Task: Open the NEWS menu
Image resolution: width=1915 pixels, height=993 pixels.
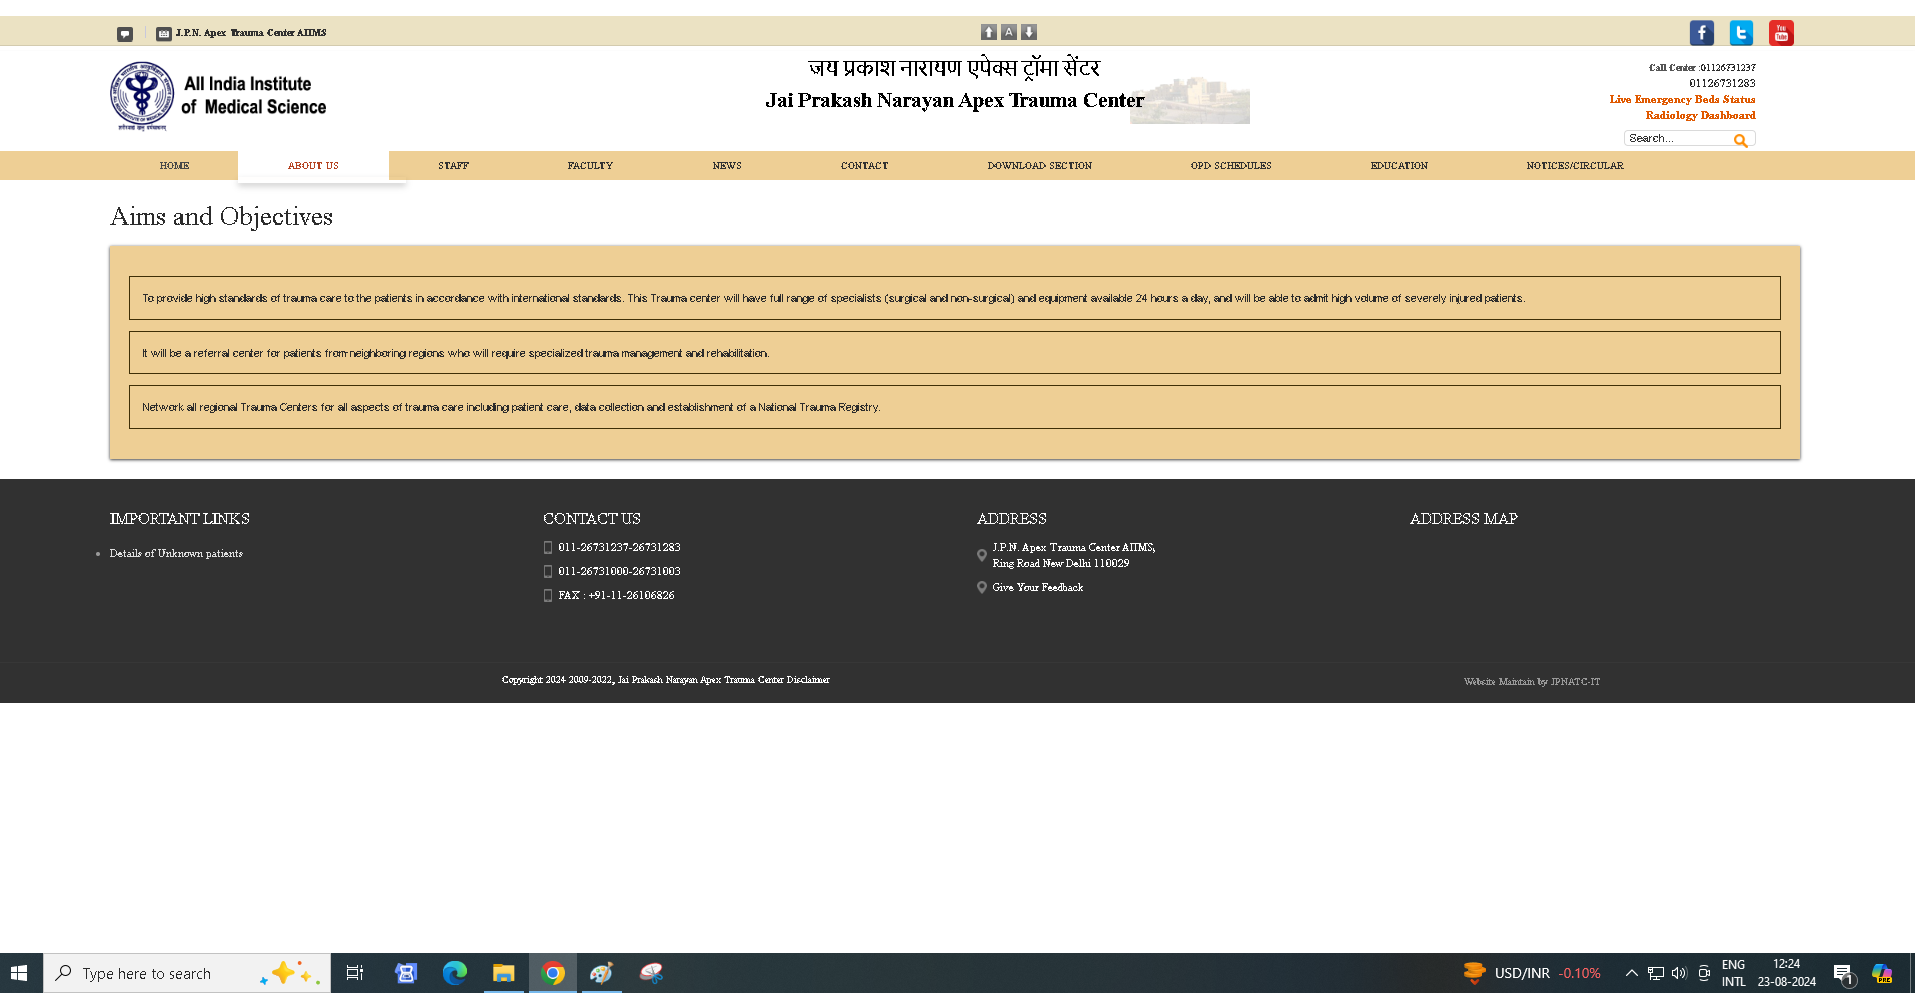Action: click(x=727, y=166)
